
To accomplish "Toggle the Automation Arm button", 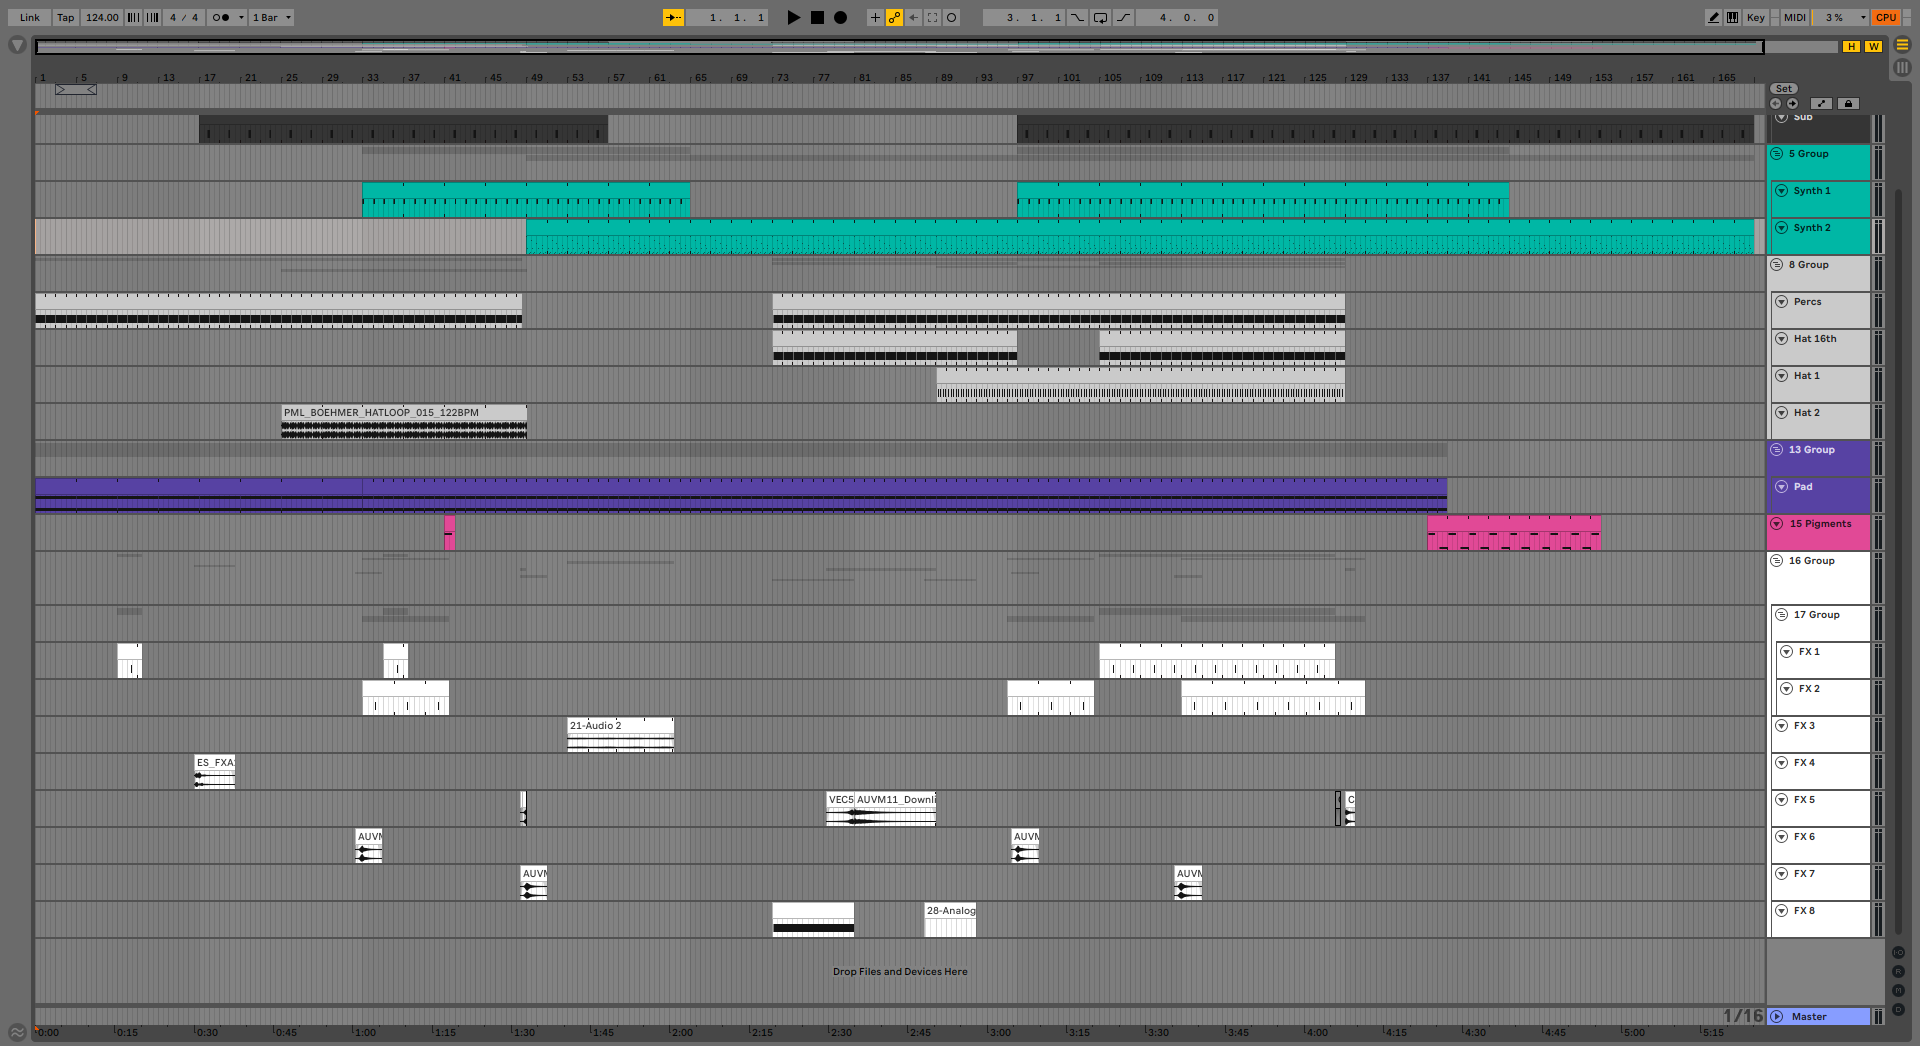I will [894, 17].
